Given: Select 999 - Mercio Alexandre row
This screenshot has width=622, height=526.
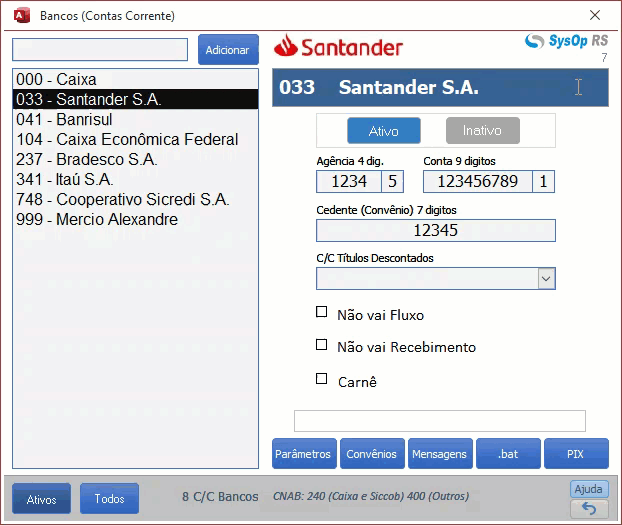Looking at the screenshot, I should [135, 219].
